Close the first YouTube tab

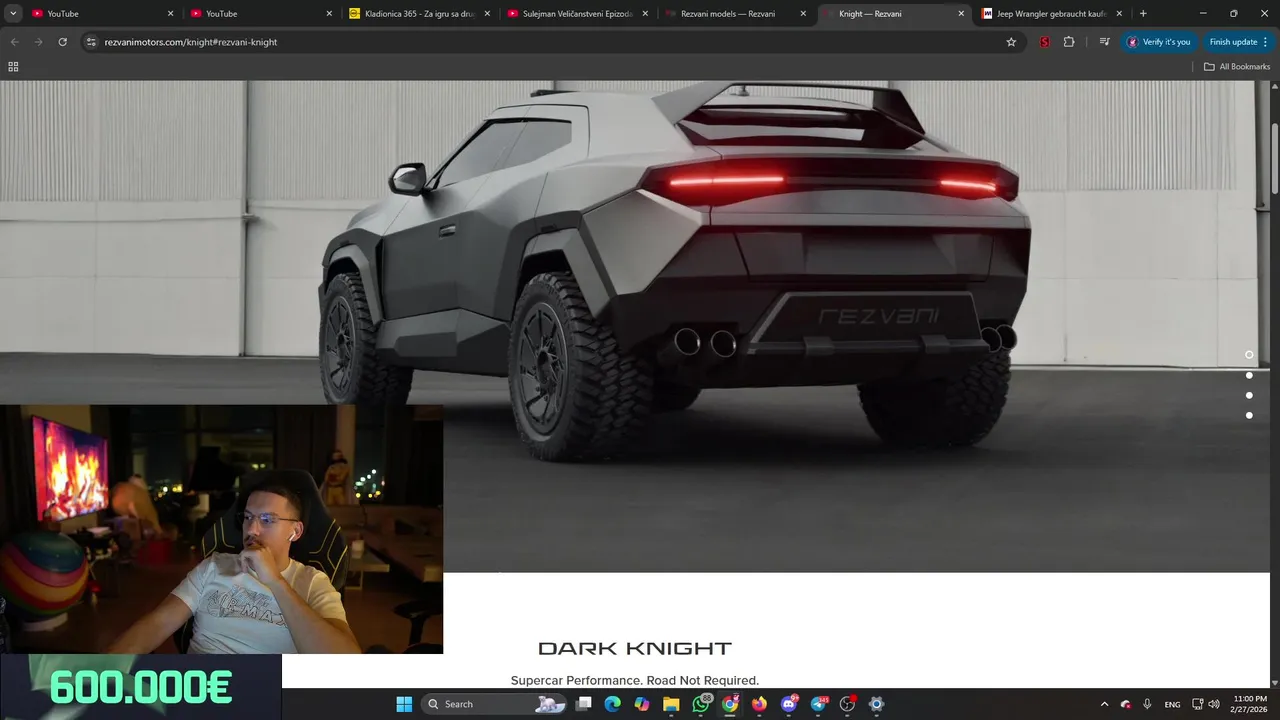(170, 14)
